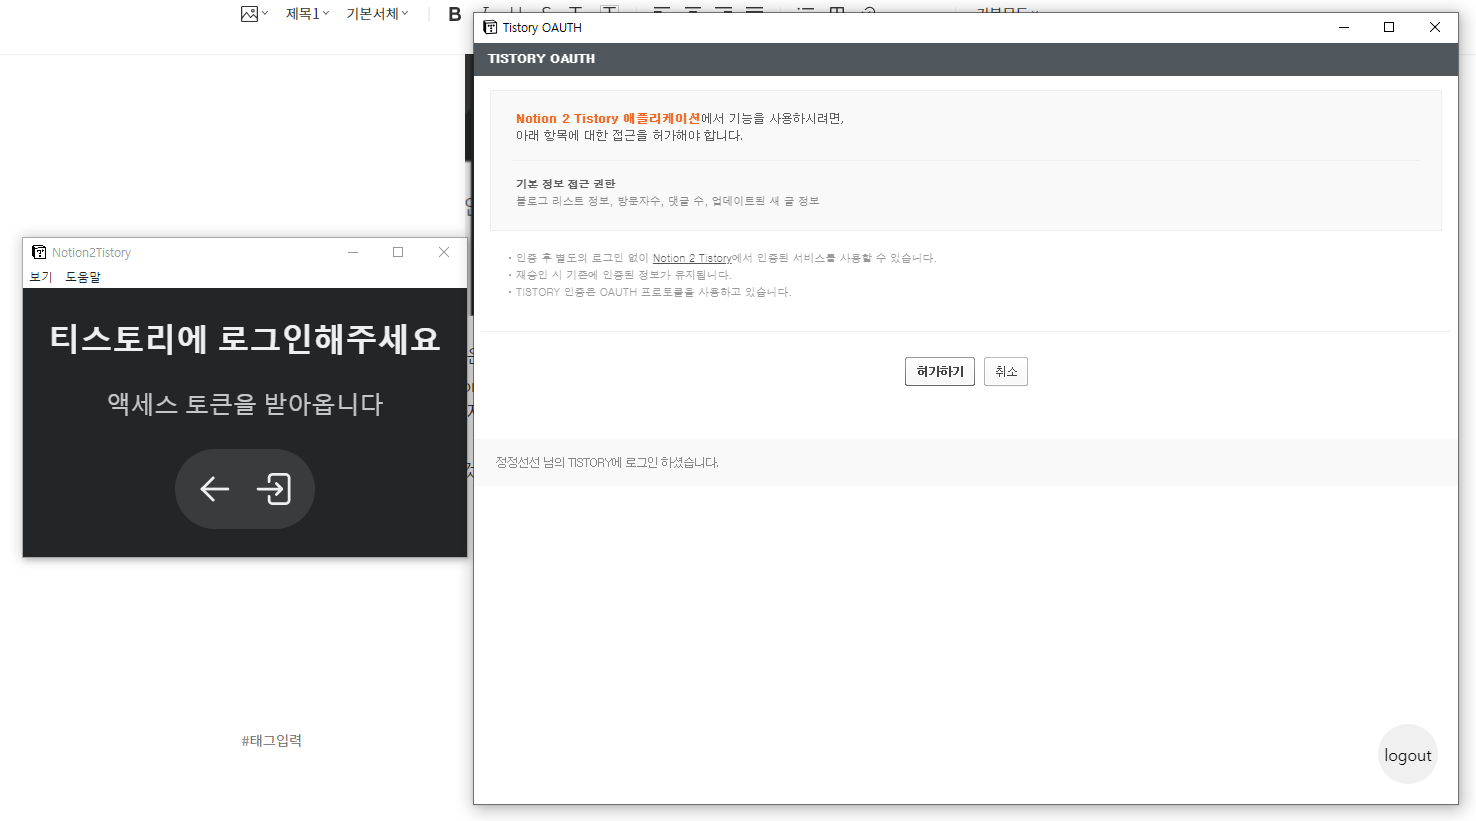Click the Tistory OAUTH window app icon
1476x821 pixels.
click(x=490, y=27)
